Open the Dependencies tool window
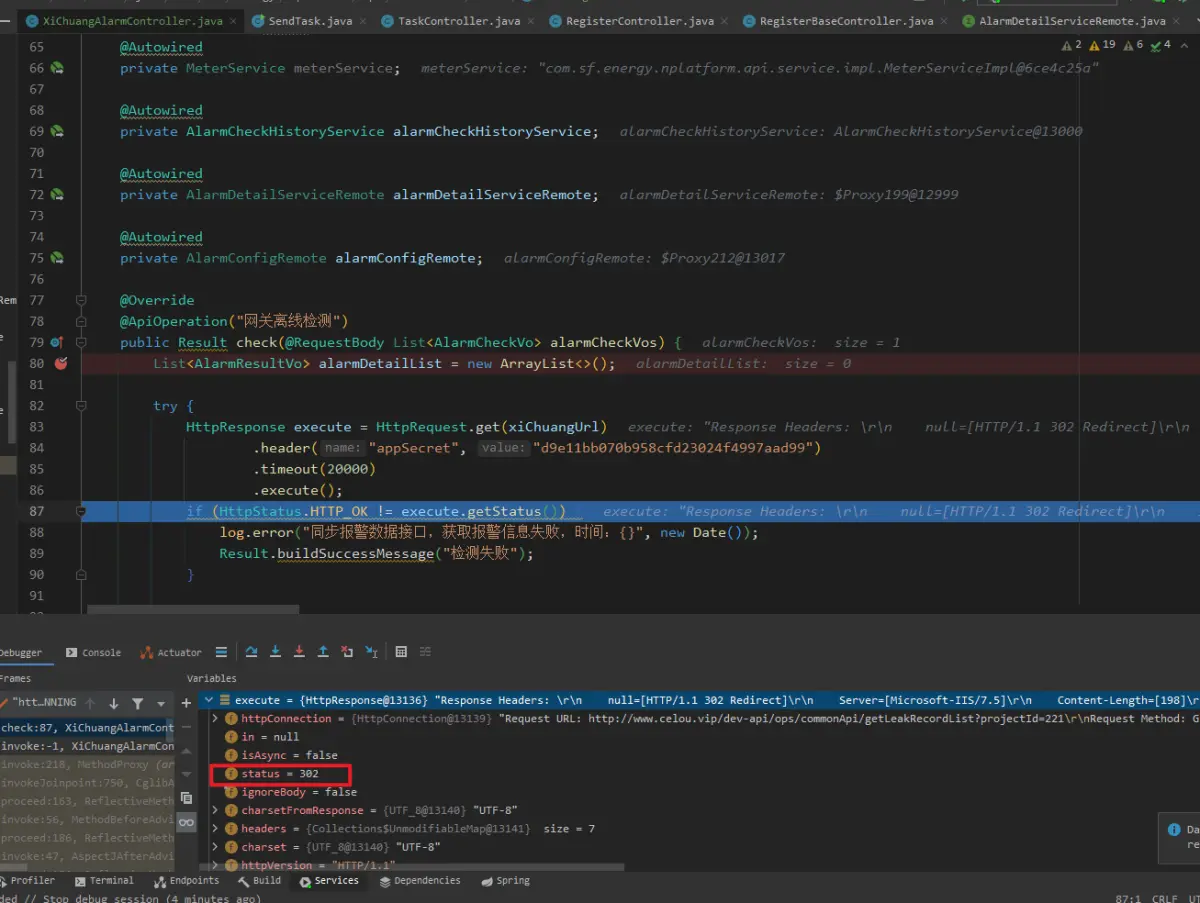This screenshot has width=1200, height=903. click(420, 880)
